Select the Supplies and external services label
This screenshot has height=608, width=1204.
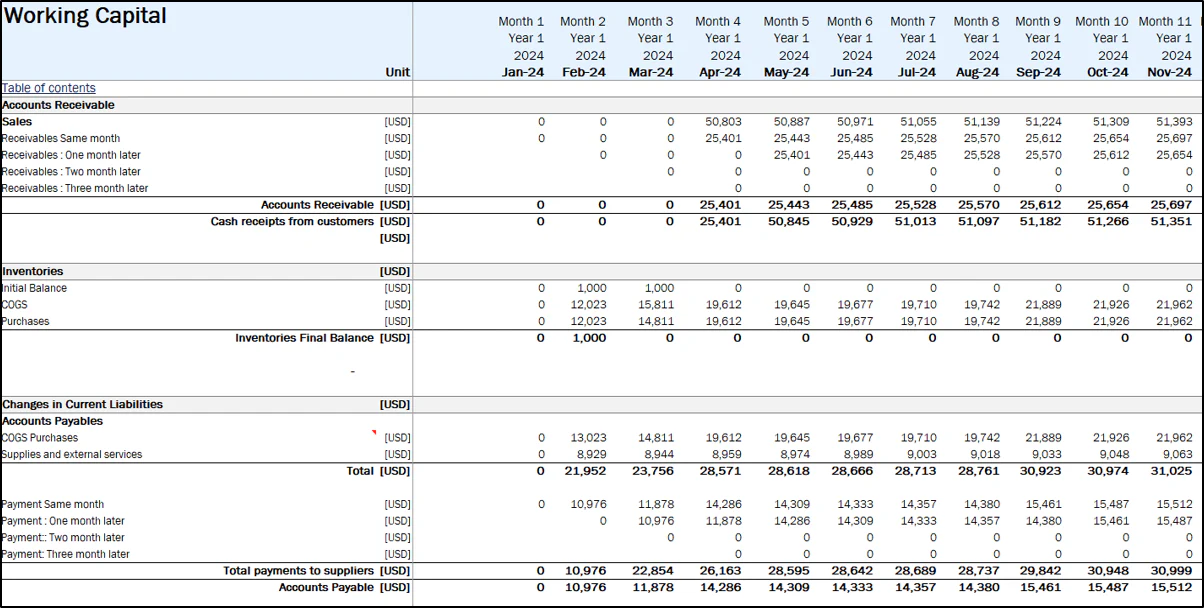(x=72, y=454)
